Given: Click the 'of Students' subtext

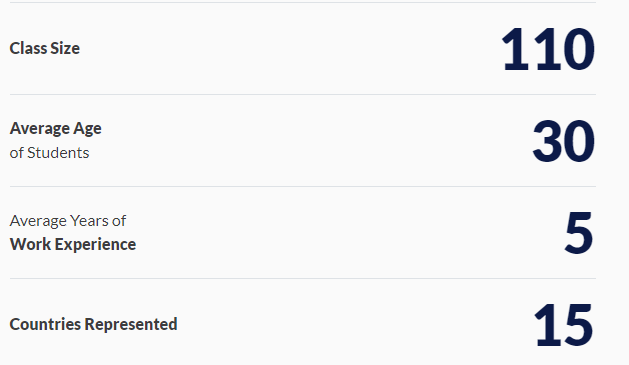Looking at the screenshot, I should click(49, 153).
